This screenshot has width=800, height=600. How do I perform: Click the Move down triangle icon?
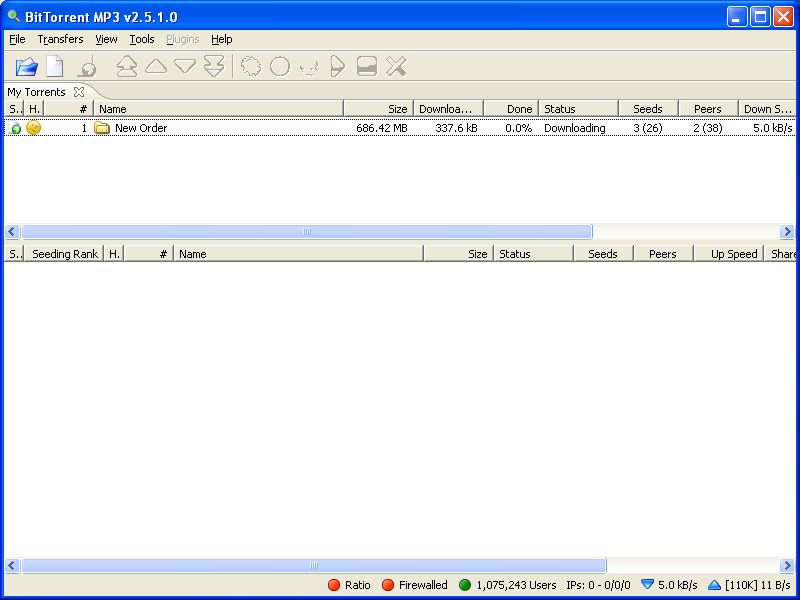(x=185, y=66)
